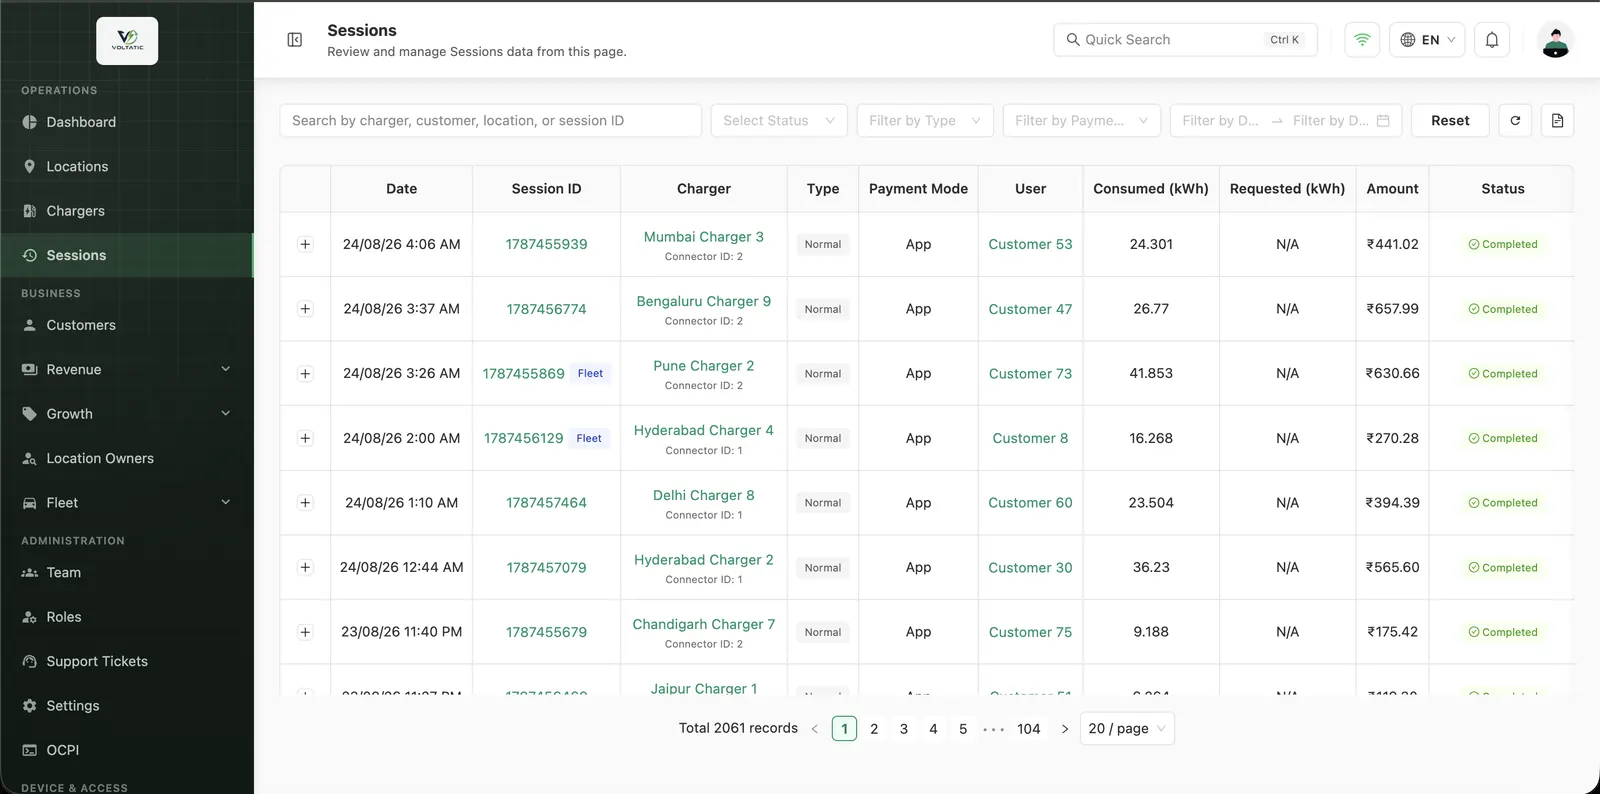
Task: Expand row for session 1787457464
Action: (x=305, y=503)
